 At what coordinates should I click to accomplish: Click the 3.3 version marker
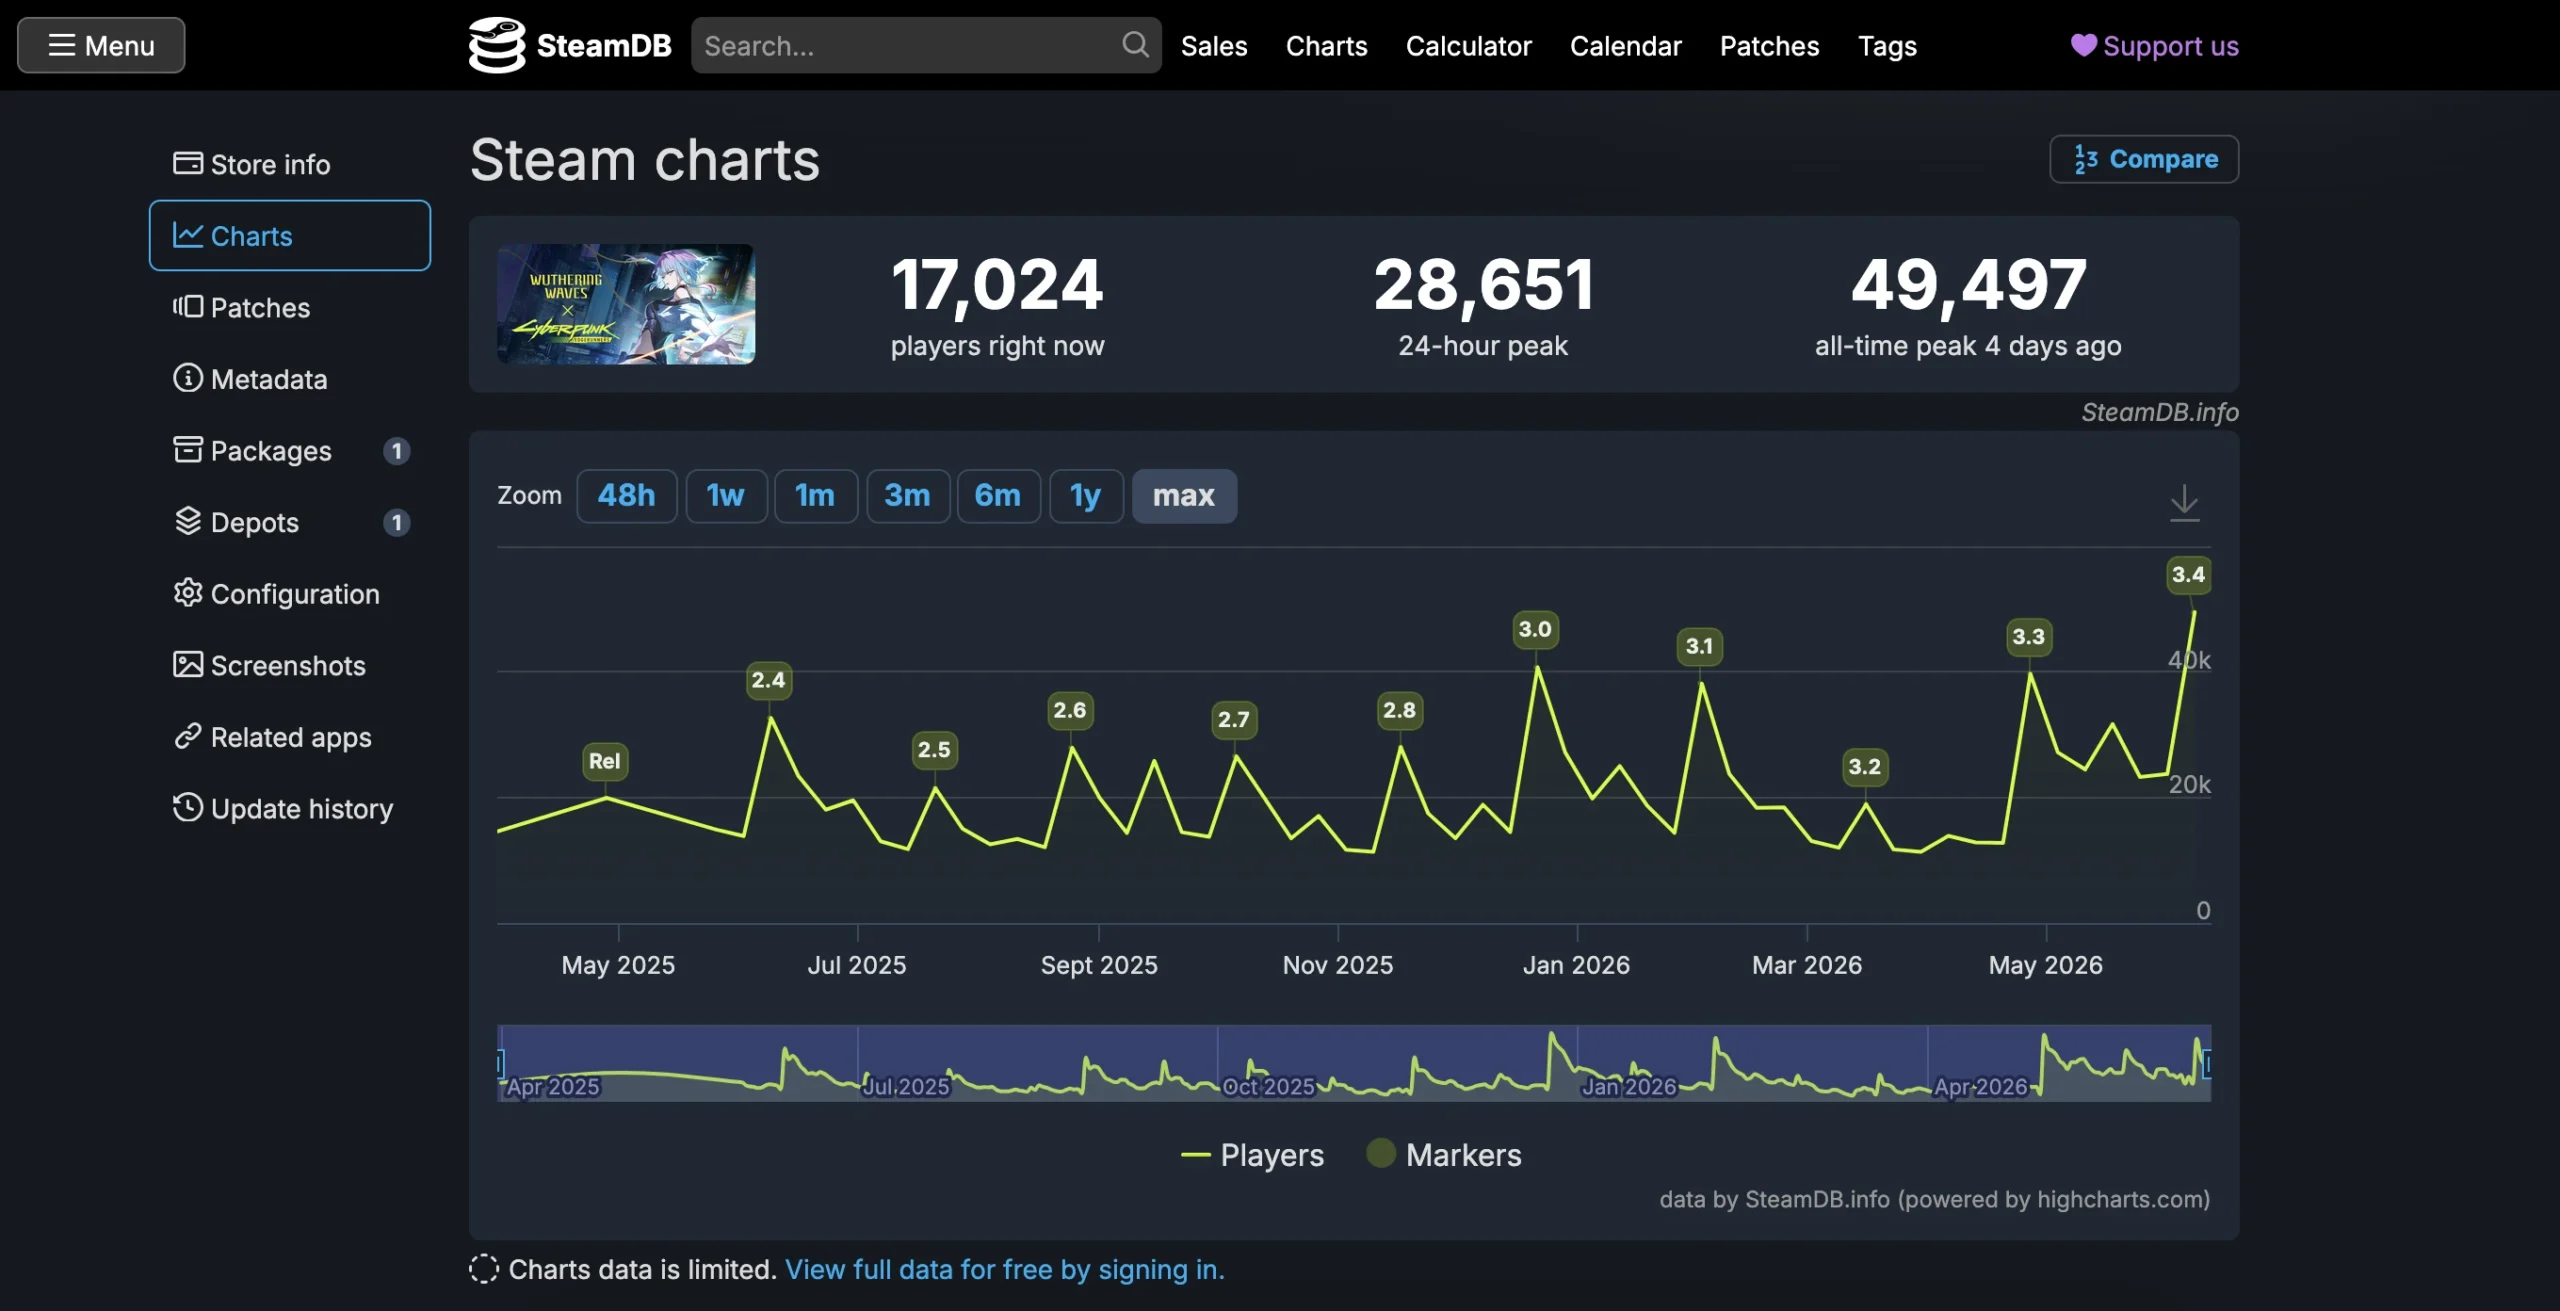coord(2029,637)
